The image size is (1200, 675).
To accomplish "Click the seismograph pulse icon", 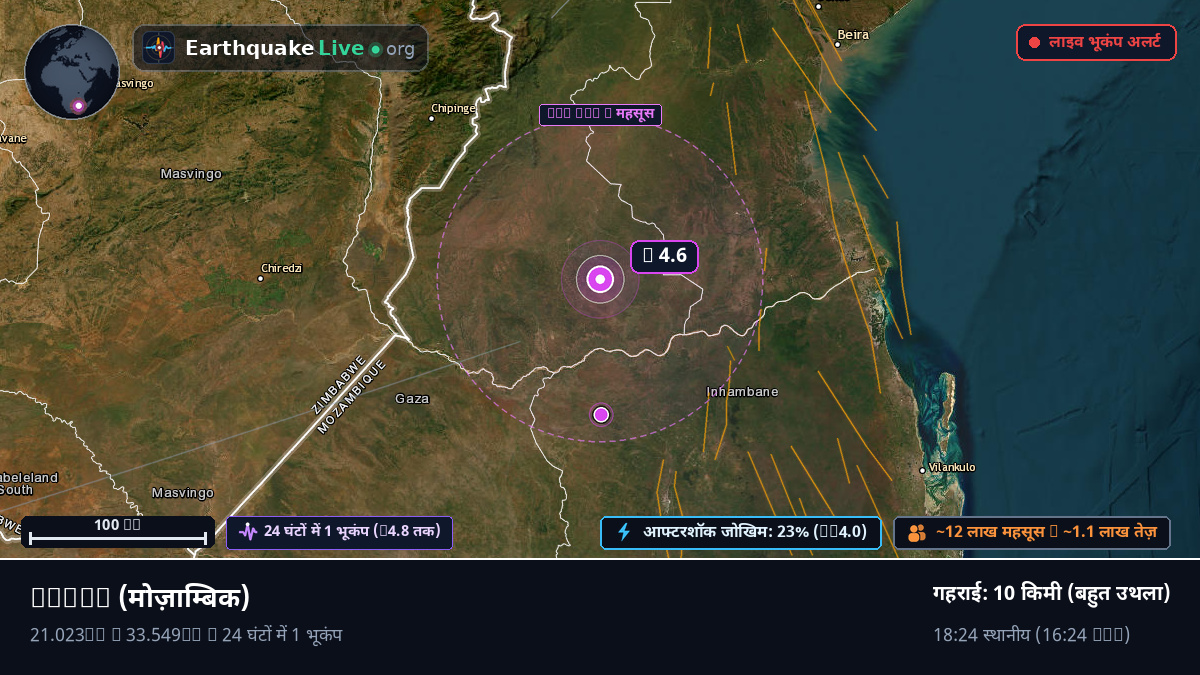I will [248, 532].
